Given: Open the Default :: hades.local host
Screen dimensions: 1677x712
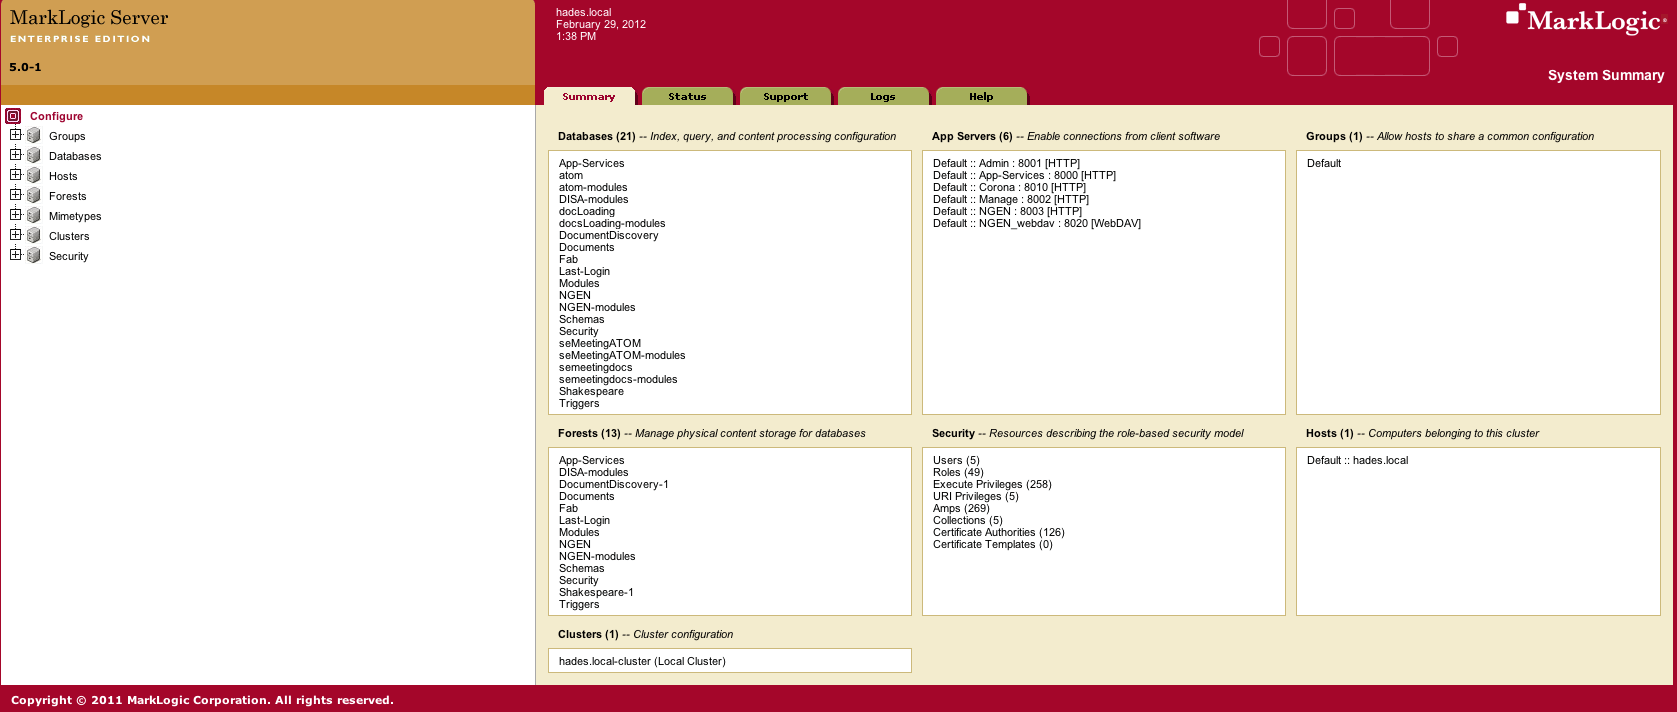Looking at the screenshot, I should 1358,460.
